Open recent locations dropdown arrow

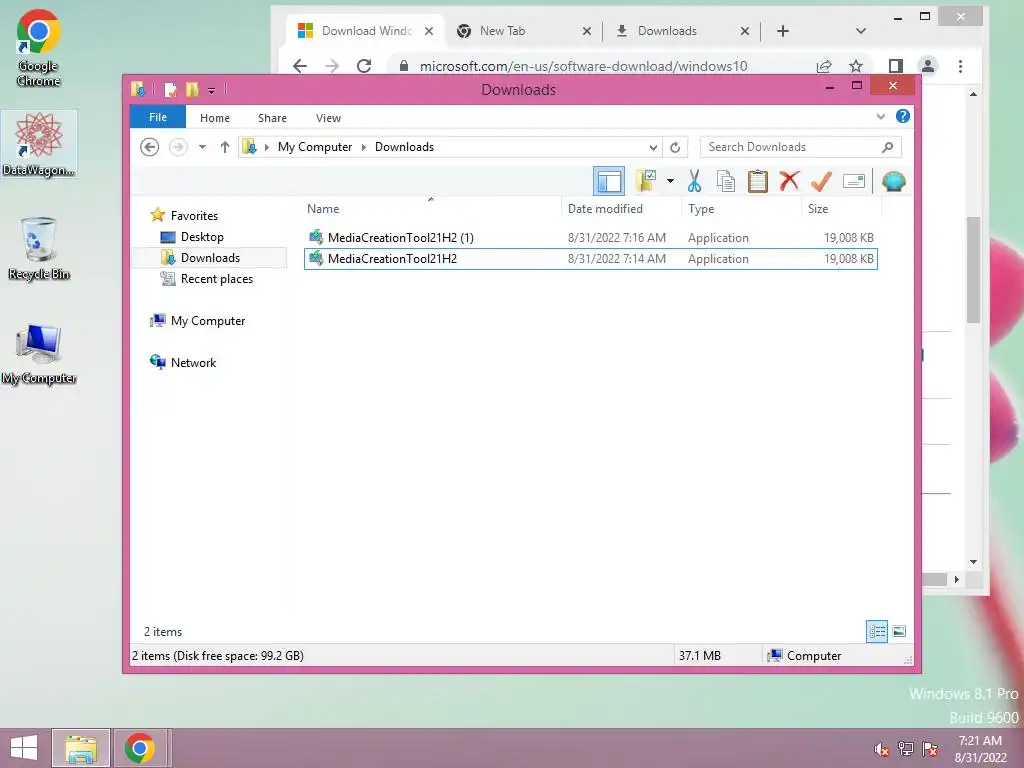point(202,147)
